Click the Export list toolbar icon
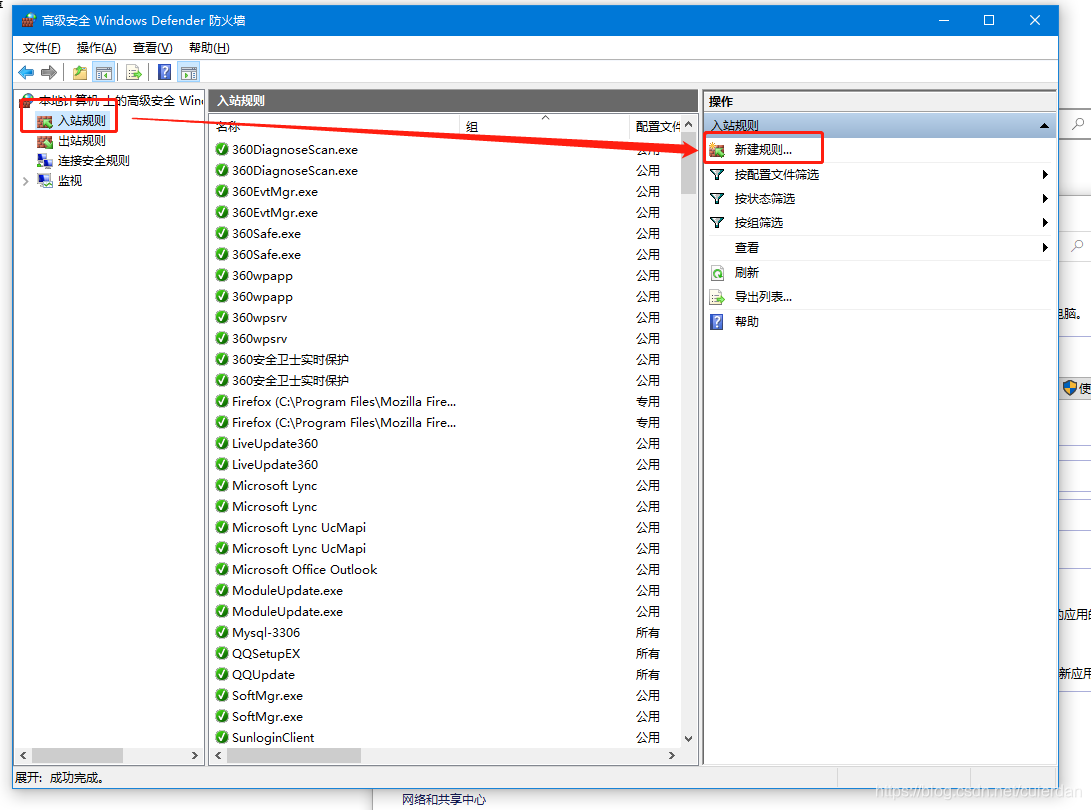 (x=134, y=72)
